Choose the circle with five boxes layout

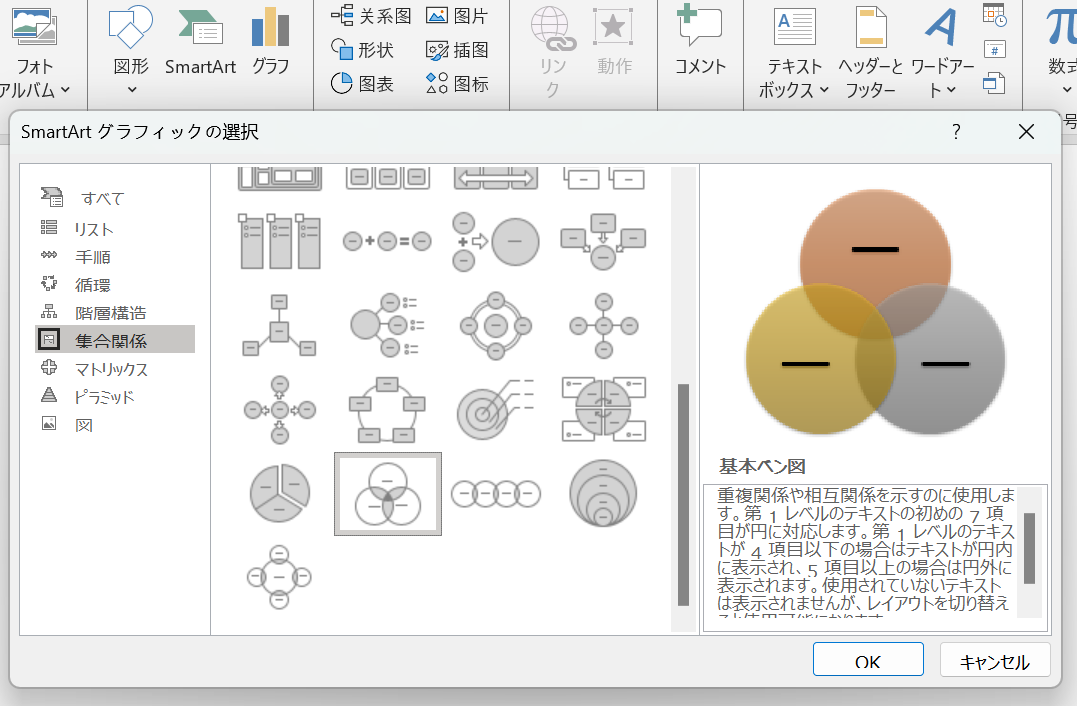coord(387,410)
